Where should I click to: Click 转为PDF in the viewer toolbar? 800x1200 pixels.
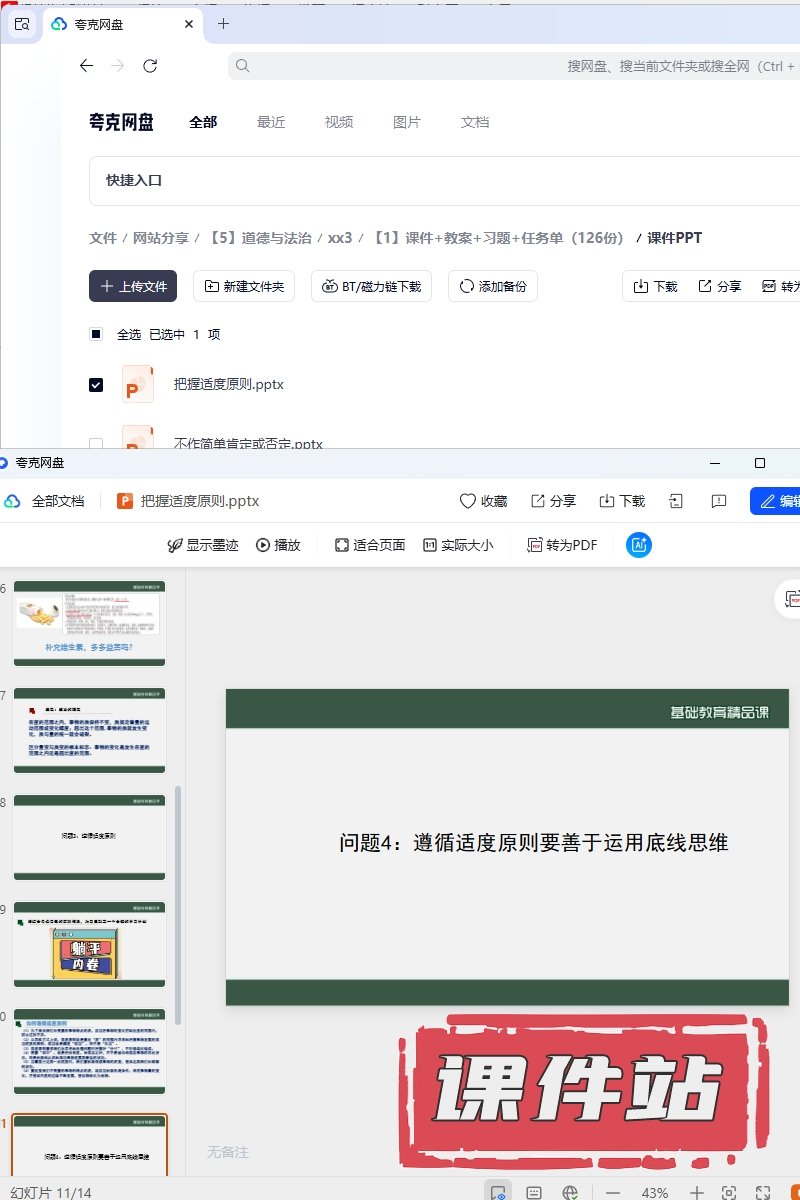click(563, 545)
